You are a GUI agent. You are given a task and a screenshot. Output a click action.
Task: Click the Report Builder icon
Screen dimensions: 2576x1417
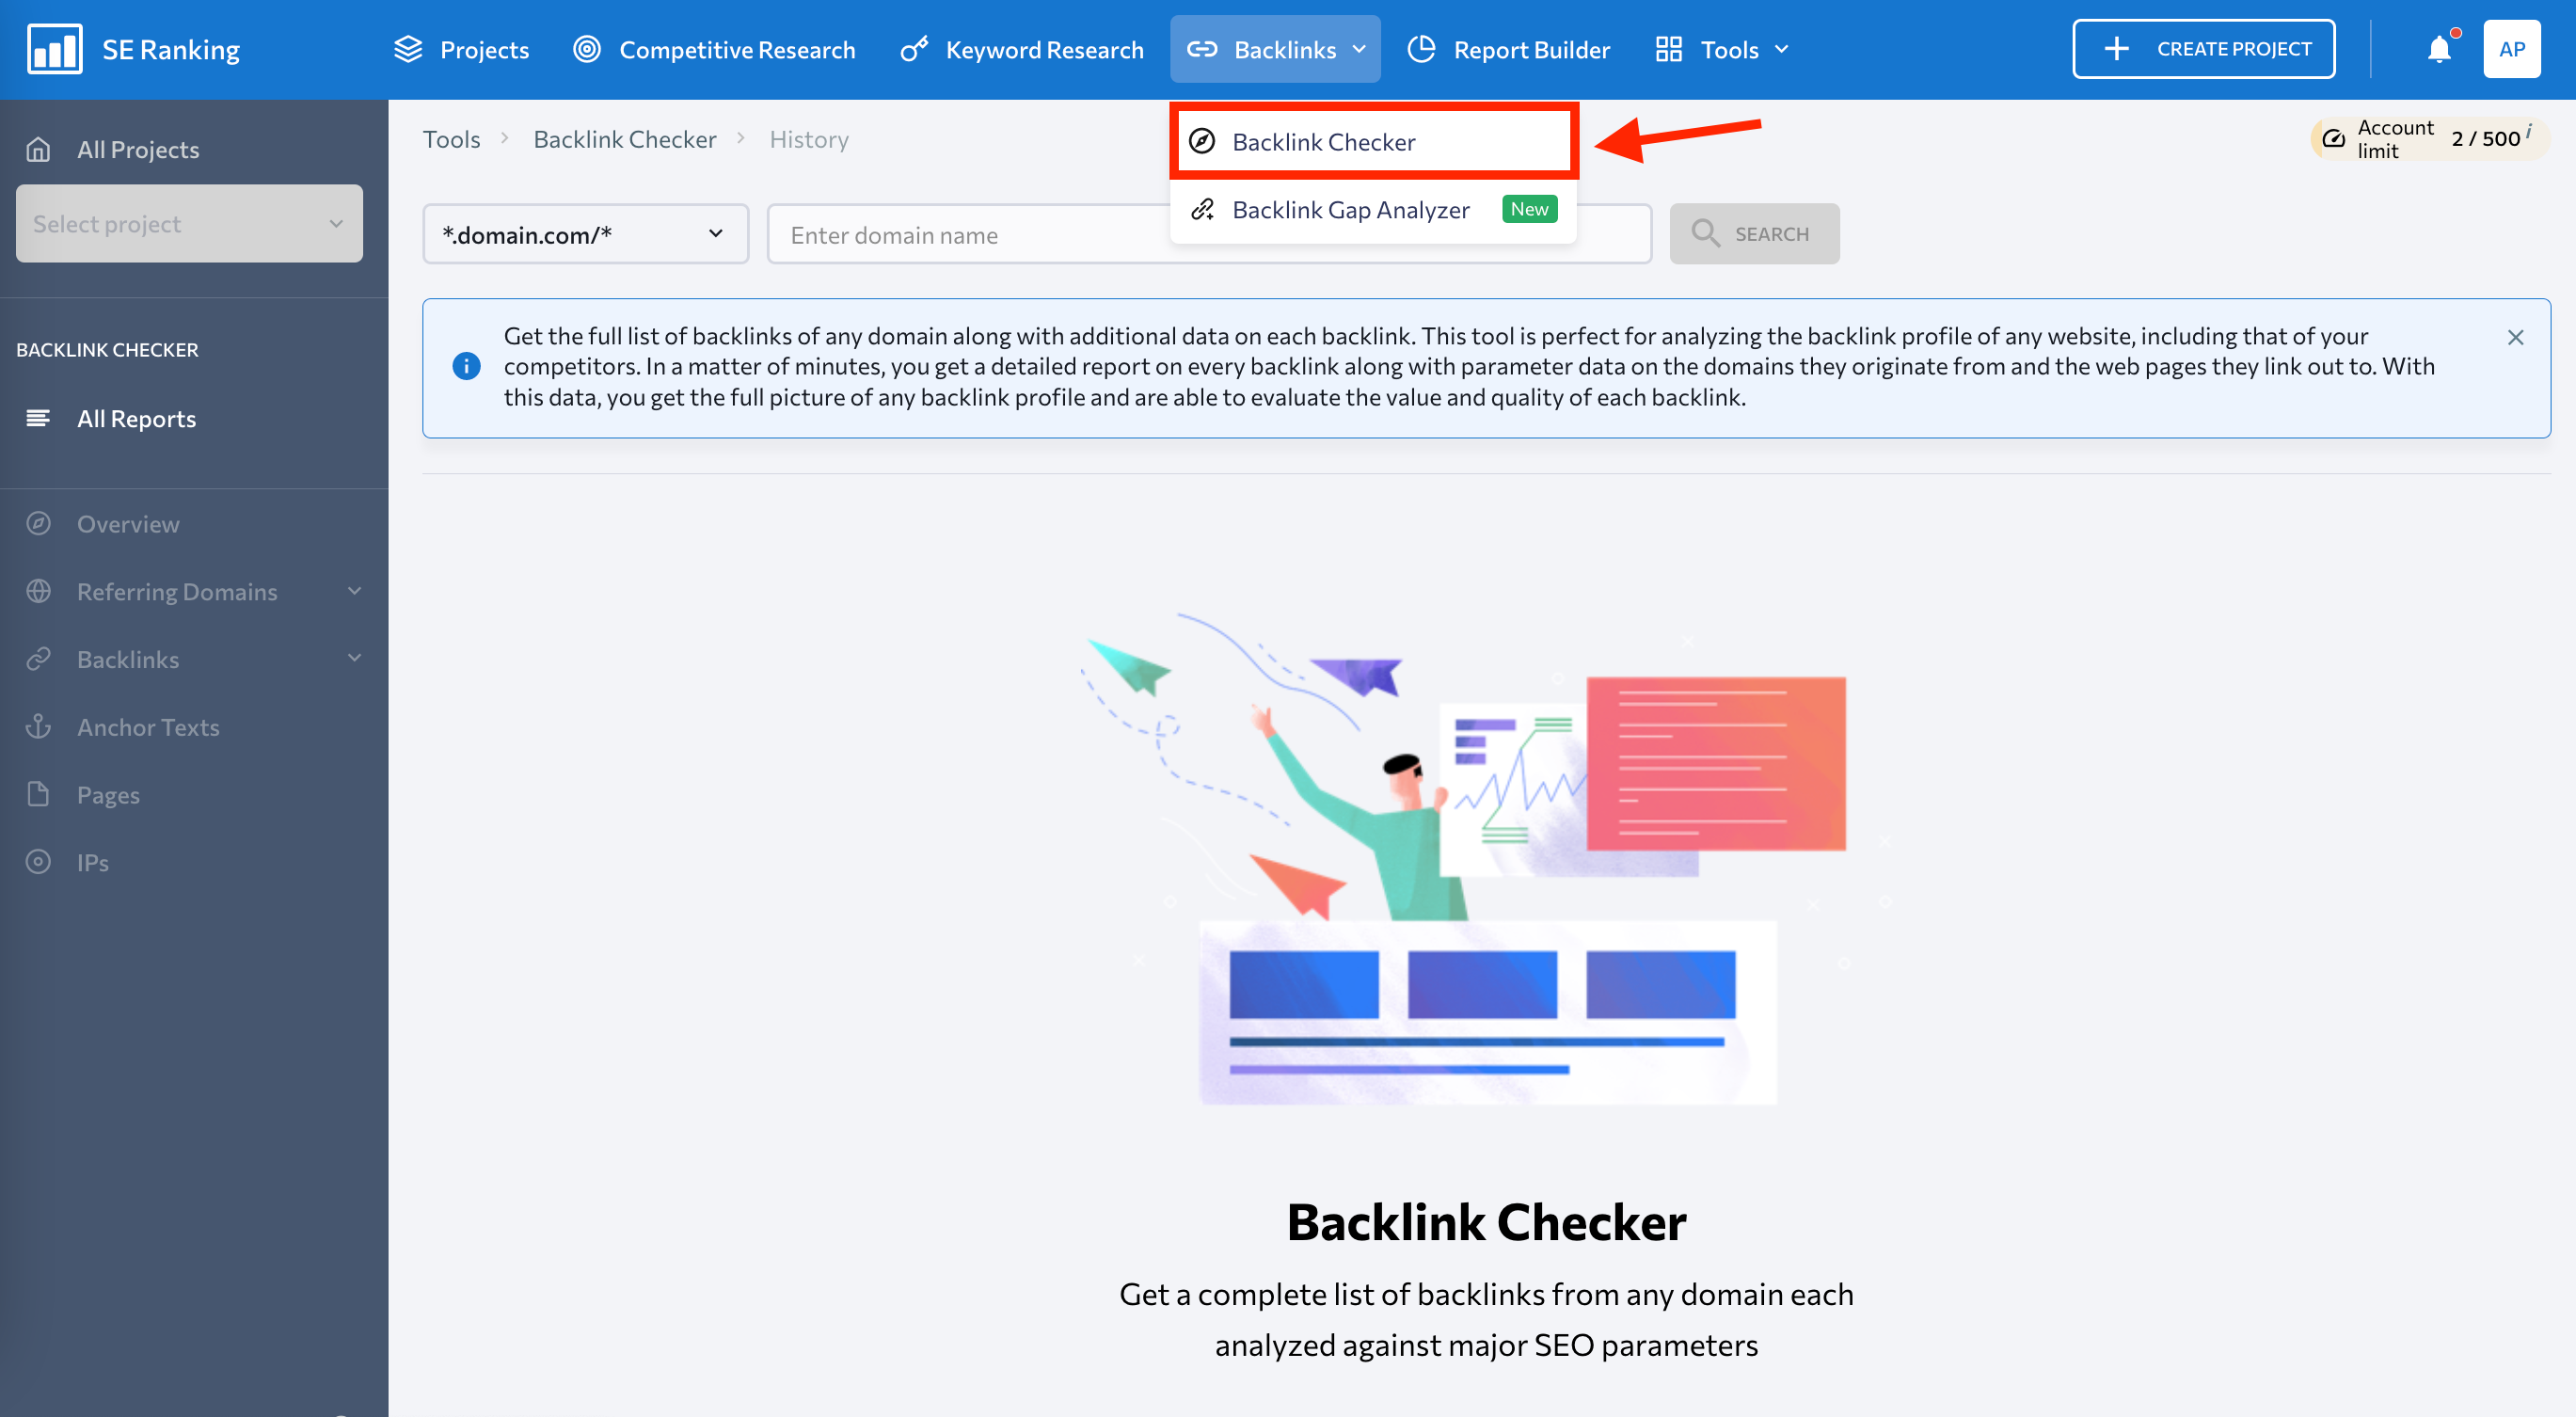[1423, 47]
